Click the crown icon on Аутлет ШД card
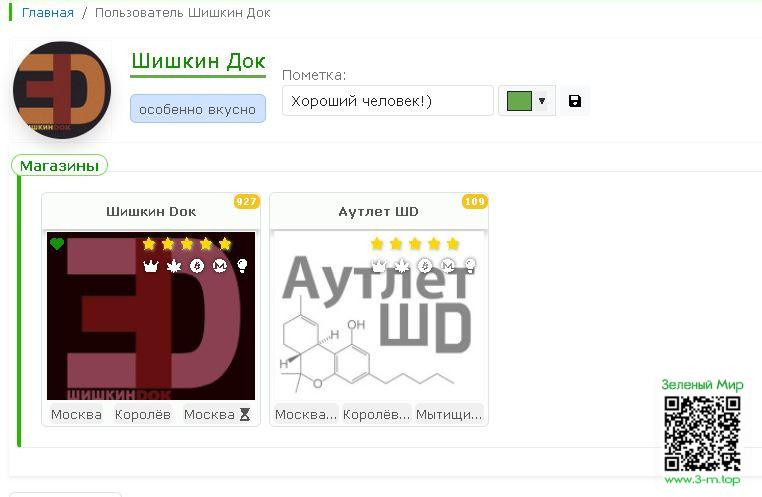 [379, 266]
